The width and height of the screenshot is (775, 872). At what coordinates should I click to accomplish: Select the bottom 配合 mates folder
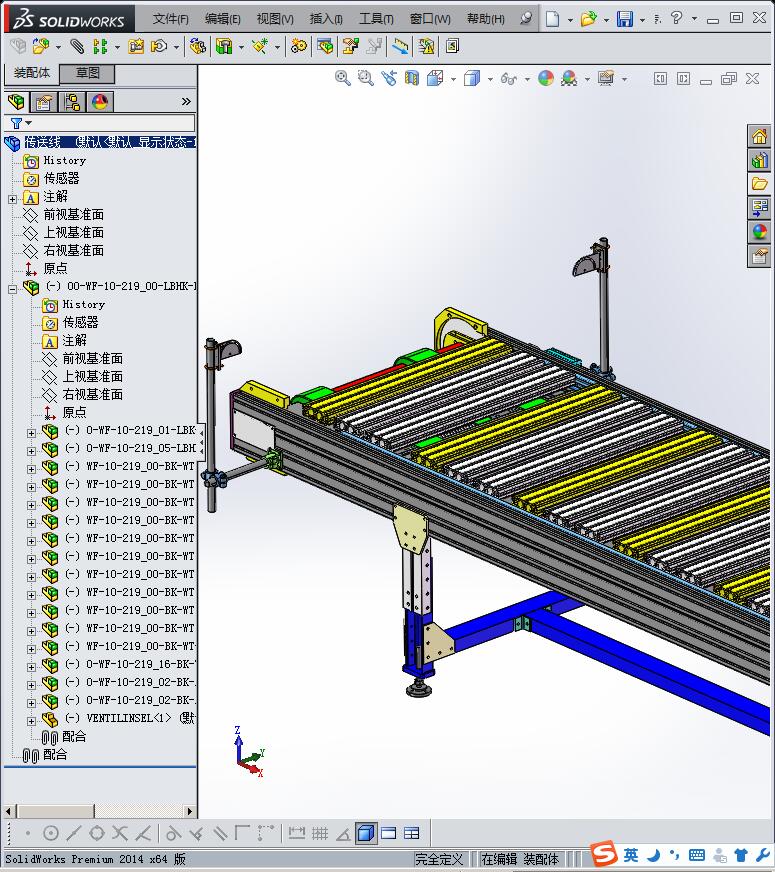tap(54, 755)
